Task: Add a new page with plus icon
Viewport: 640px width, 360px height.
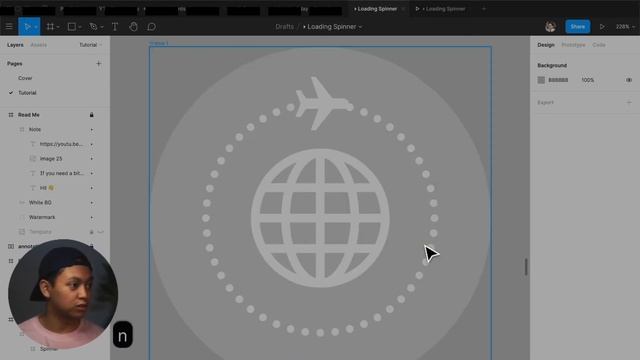Action: click(x=98, y=64)
